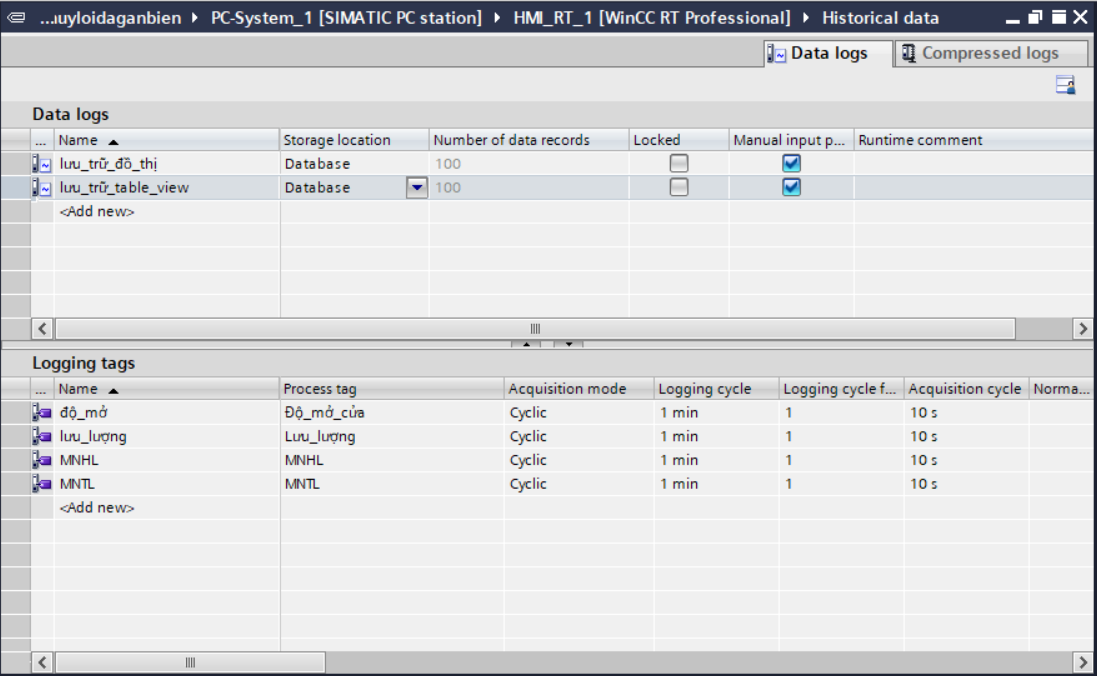The width and height of the screenshot is (1097, 676).
Task: Click Add new in Data logs table
Action: coord(97,212)
